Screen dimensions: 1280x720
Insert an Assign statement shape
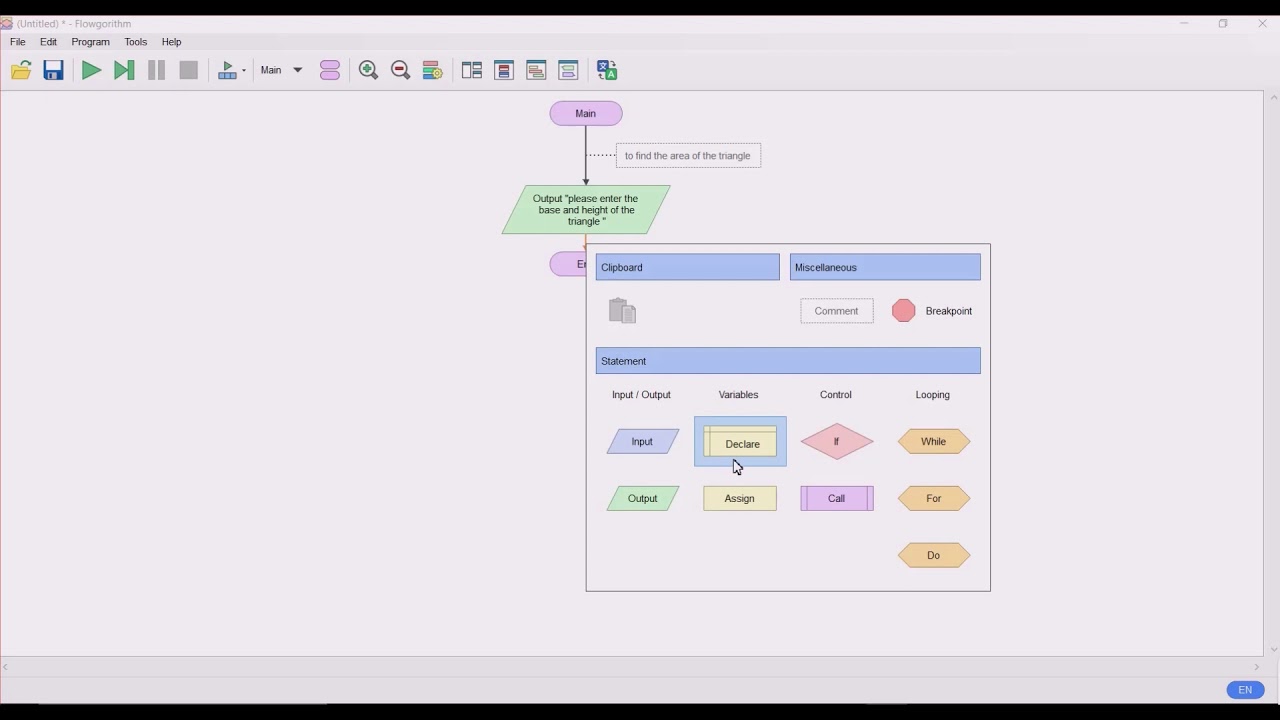(740, 498)
